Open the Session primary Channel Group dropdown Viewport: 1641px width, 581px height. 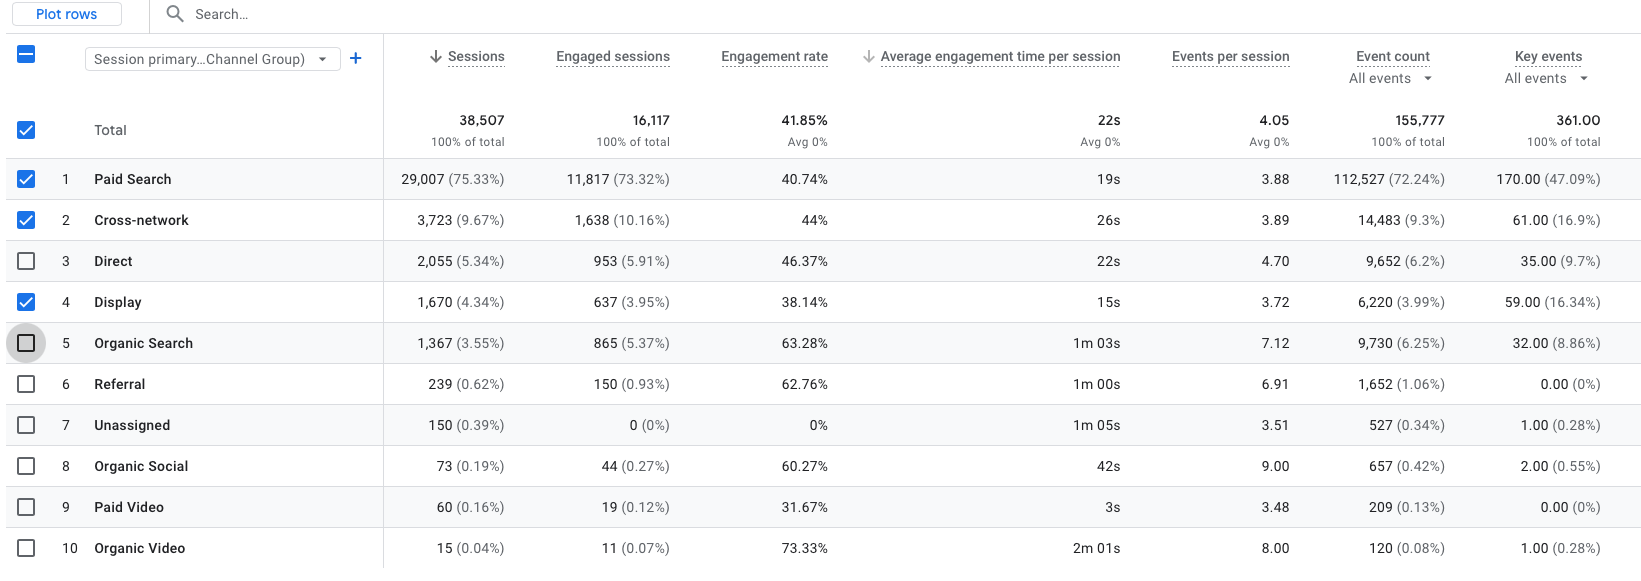point(212,59)
